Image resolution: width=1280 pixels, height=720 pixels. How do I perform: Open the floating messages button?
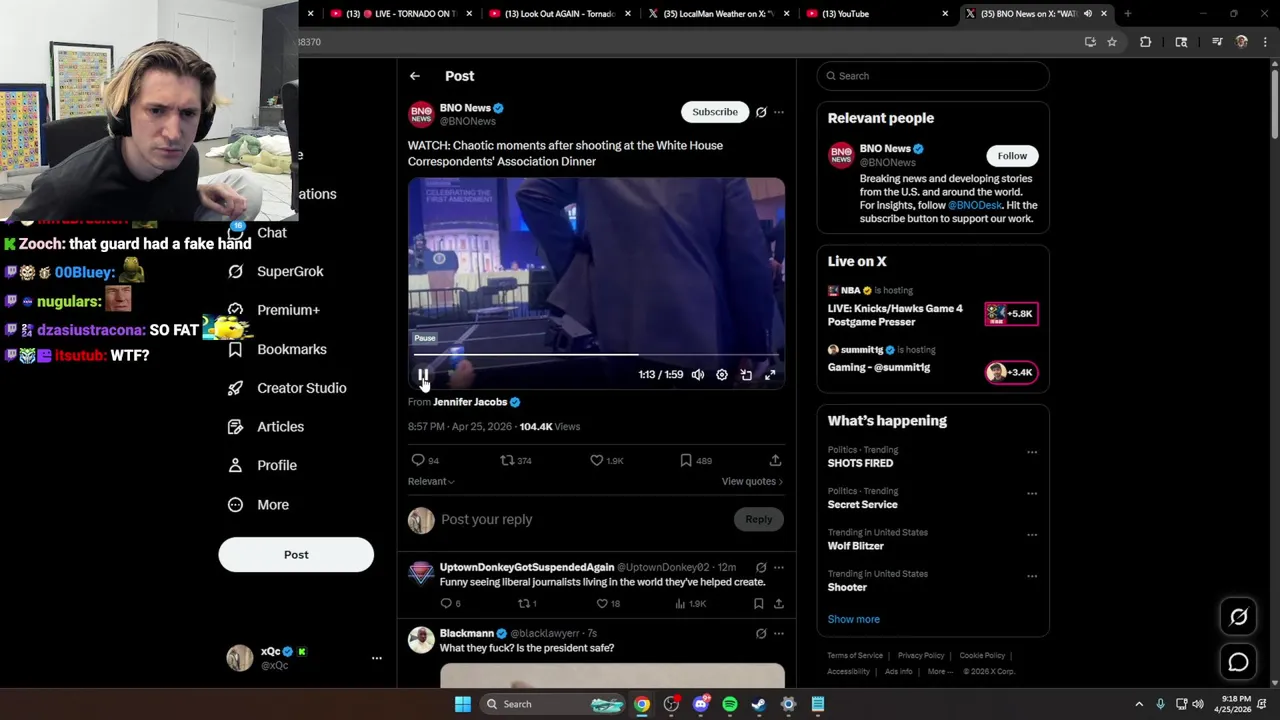point(1238,662)
